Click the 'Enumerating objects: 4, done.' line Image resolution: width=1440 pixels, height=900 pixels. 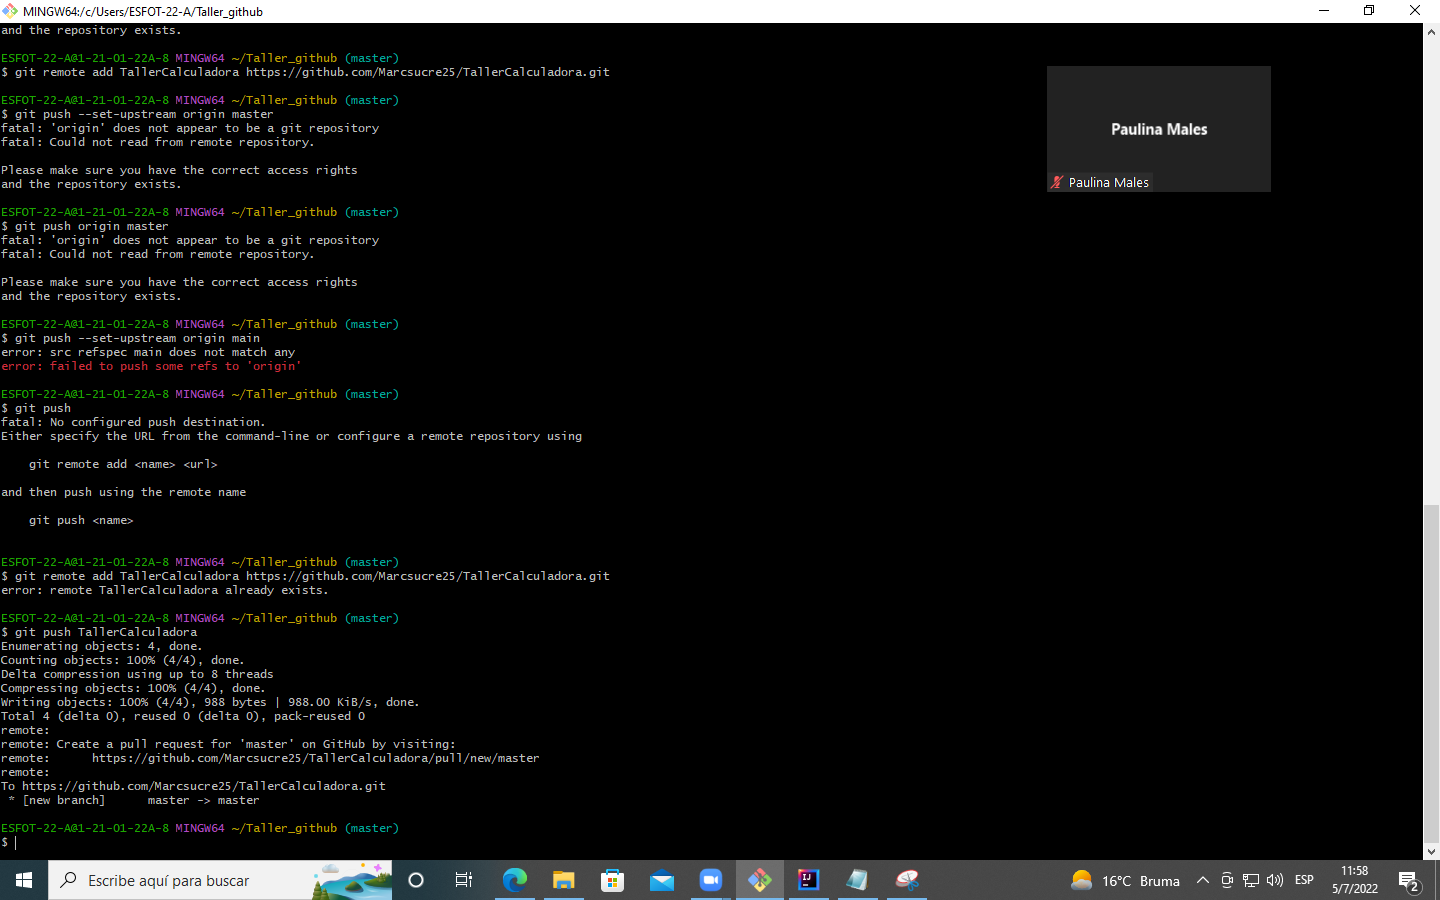102,646
